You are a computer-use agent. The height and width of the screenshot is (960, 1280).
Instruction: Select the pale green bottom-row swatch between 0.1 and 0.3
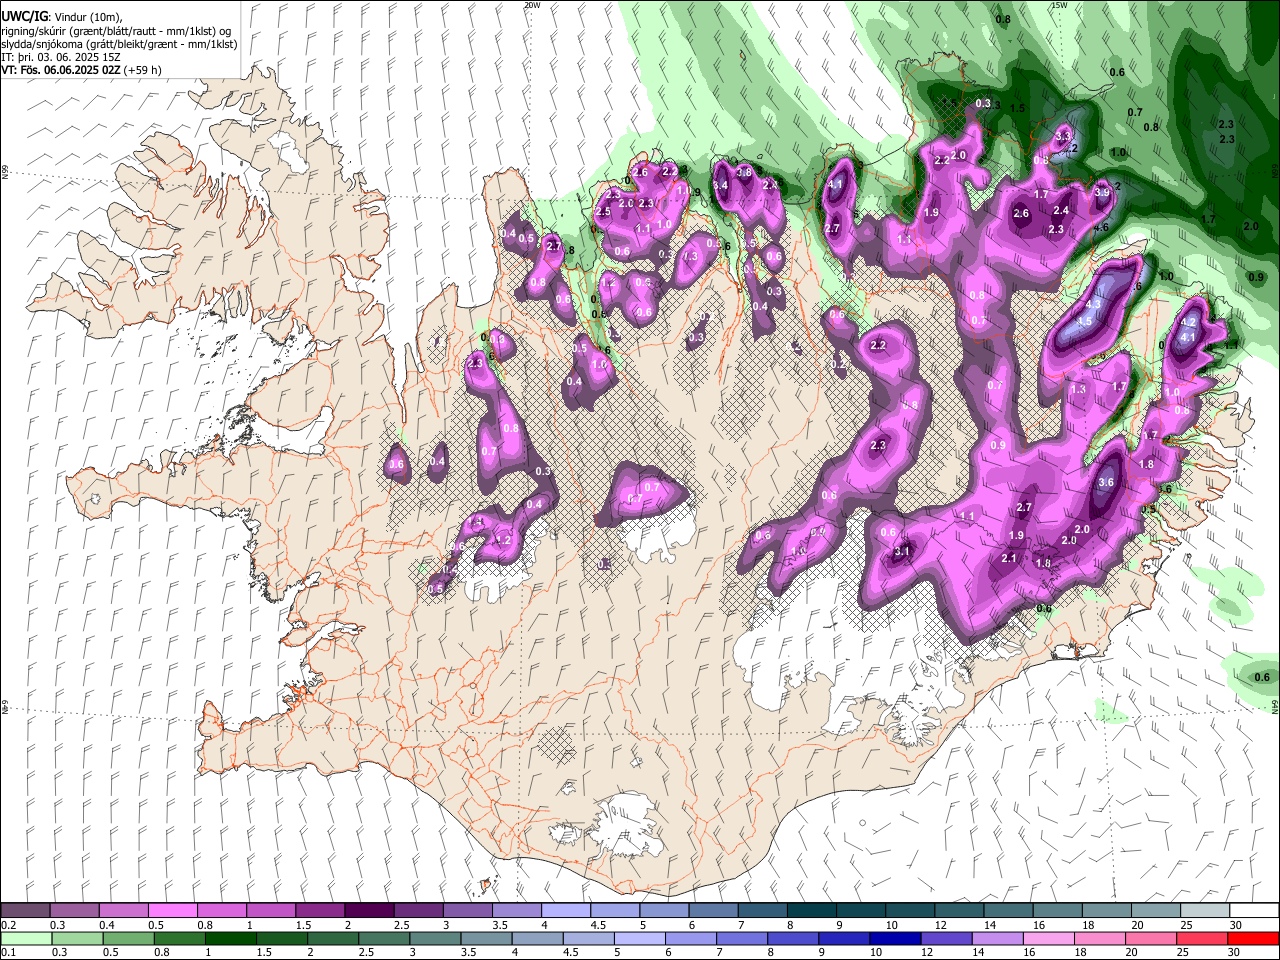[x=25, y=938]
